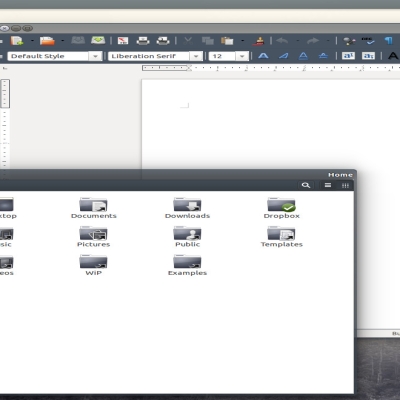
Task: Create a new Writer document
Action: coord(17,41)
